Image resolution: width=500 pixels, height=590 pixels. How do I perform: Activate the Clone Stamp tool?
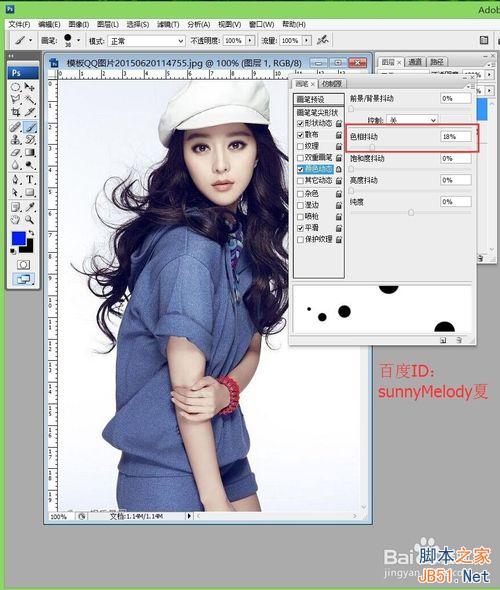pyautogui.click(x=15, y=140)
